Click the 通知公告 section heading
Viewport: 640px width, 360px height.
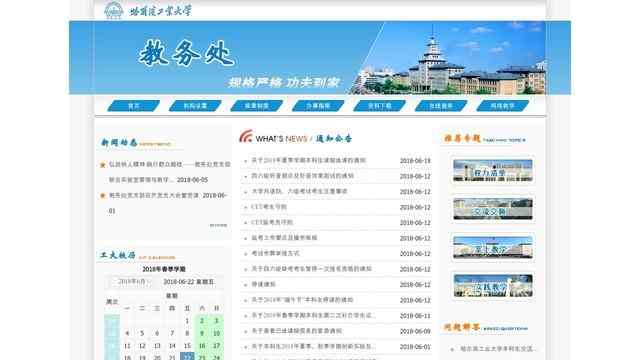point(334,138)
